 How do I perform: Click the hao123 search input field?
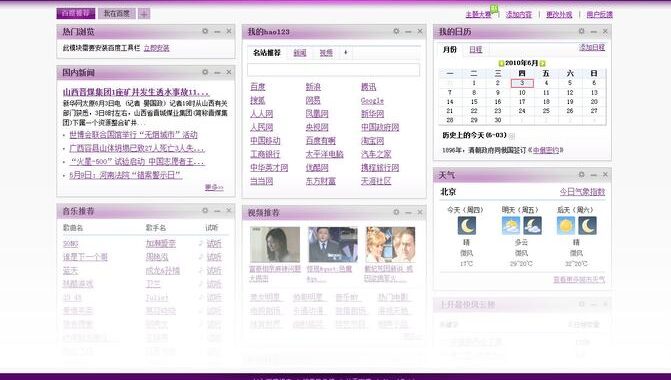(x=333, y=70)
